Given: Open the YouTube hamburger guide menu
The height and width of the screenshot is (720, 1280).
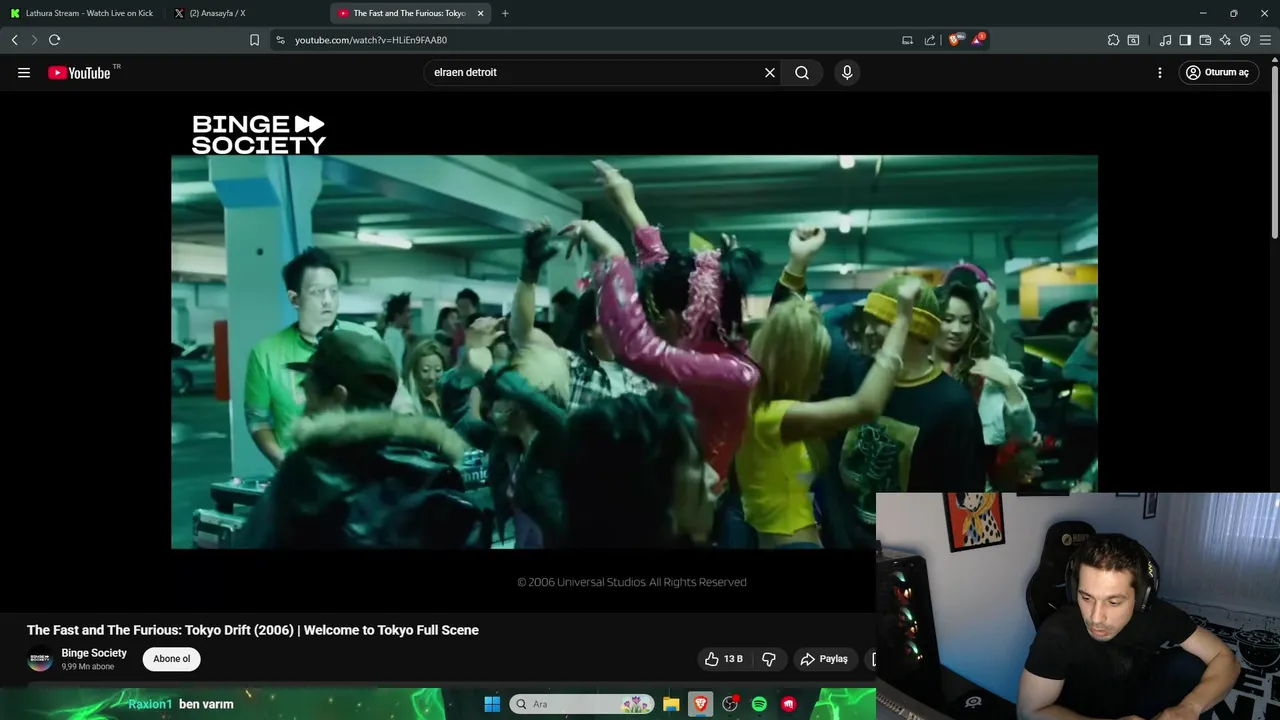Looking at the screenshot, I should pos(24,72).
